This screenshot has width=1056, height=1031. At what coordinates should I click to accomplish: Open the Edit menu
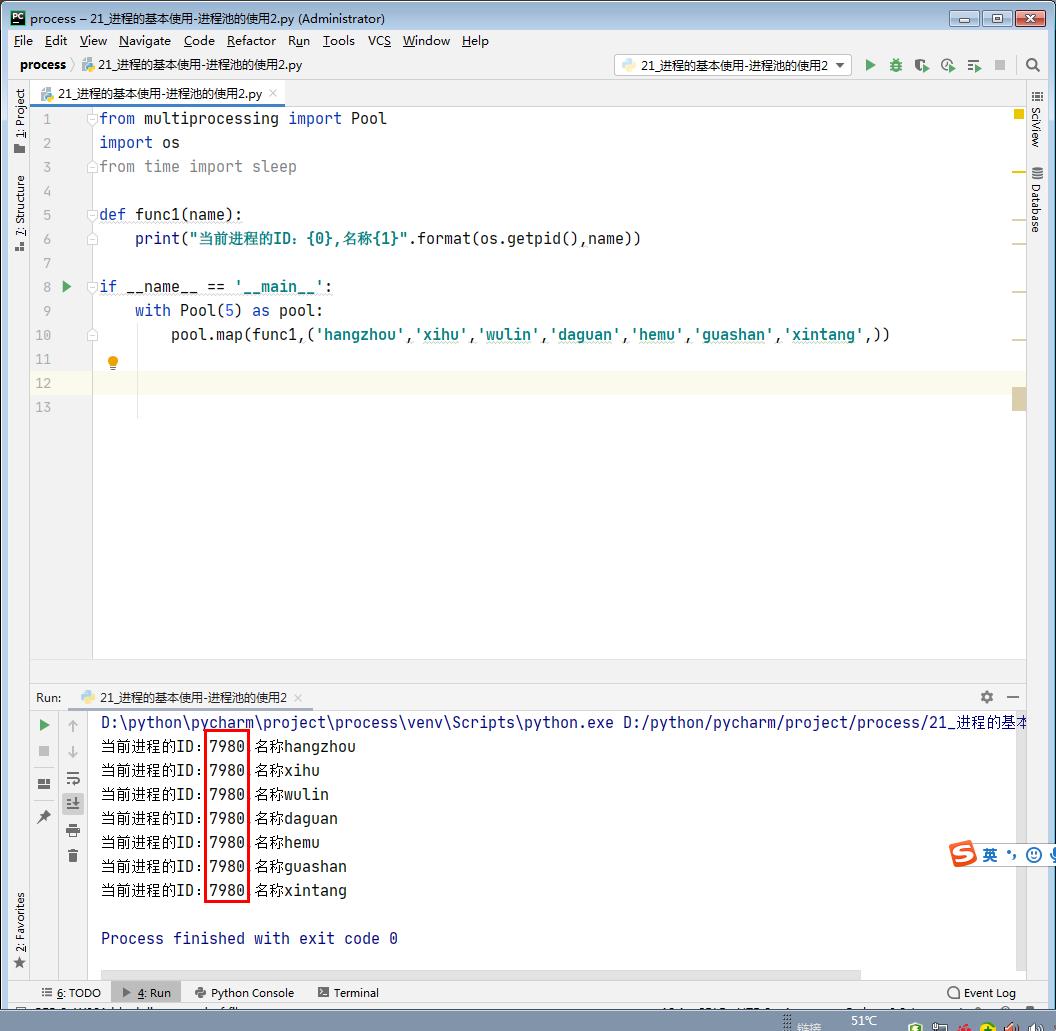[x=56, y=41]
